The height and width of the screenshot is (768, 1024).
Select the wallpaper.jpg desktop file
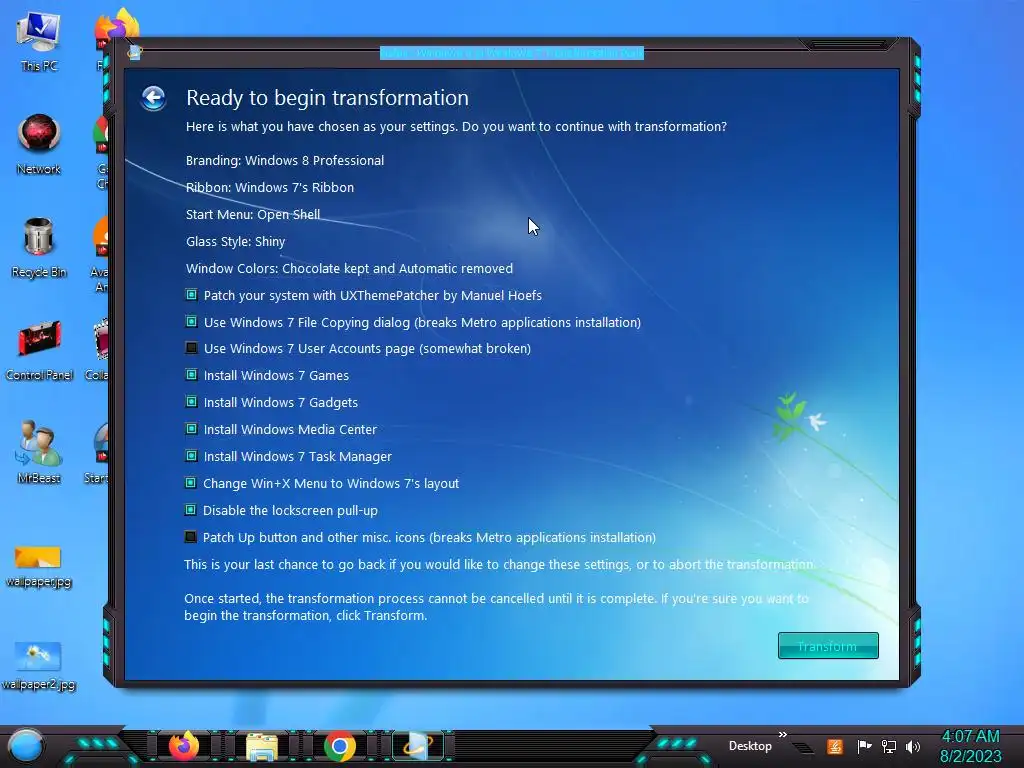(x=38, y=566)
